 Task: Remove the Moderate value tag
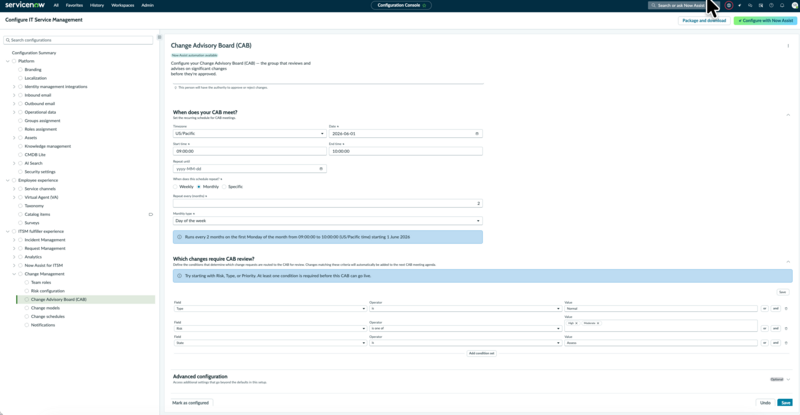pyautogui.click(x=598, y=323)
